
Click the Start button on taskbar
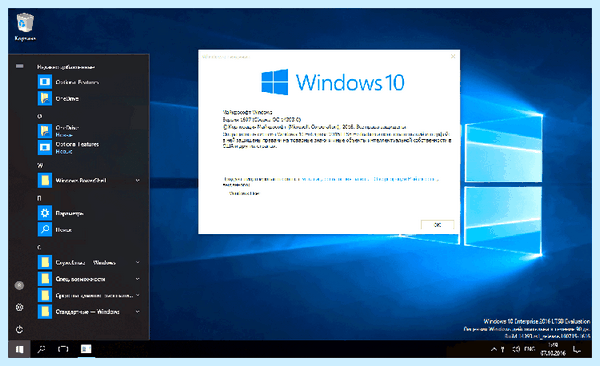click(19, 349)
